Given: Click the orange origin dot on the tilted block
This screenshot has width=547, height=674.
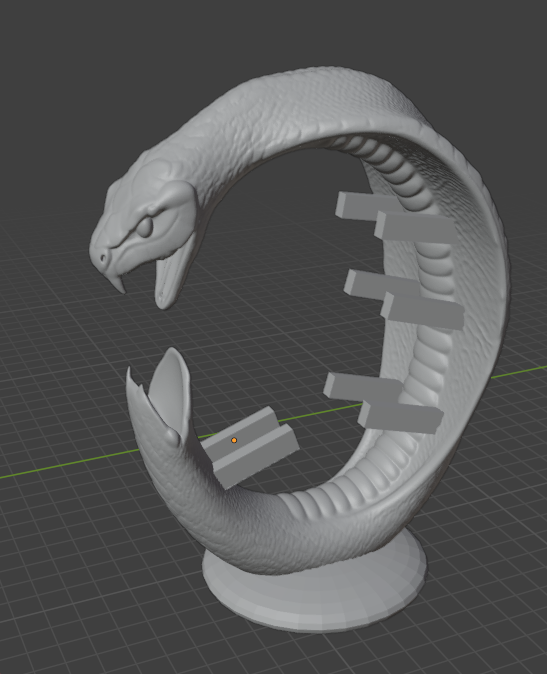Looking at the screenshot, I should (234, 440).
